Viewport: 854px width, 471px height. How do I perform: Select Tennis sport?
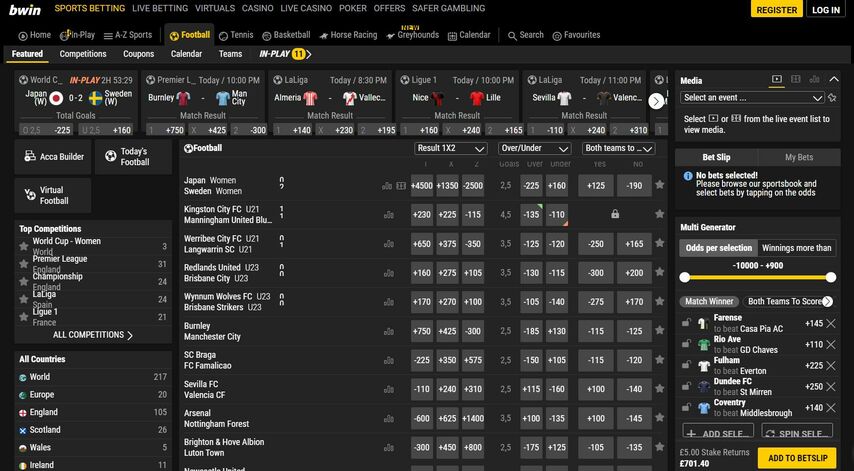[x=236, y=35]
